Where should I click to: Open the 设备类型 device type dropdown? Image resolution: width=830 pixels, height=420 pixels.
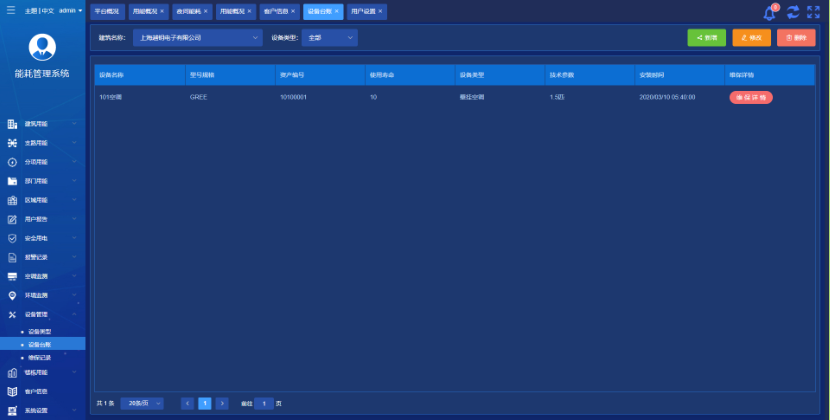click(x=328, y=38)
